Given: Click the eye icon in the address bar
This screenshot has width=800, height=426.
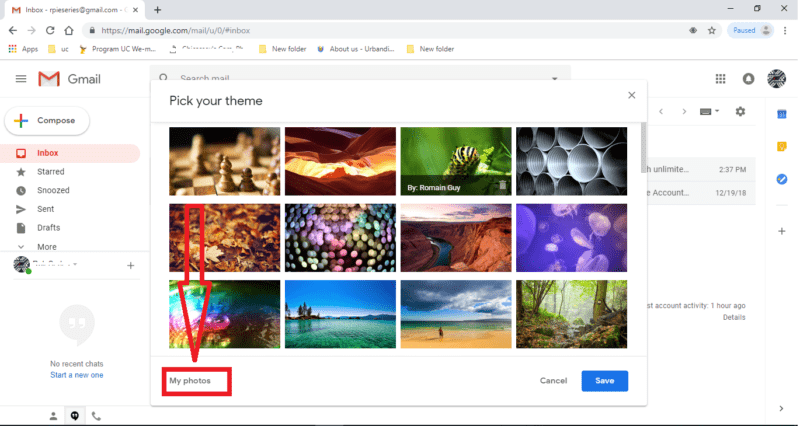Looking at the screenshot, I should click(693, 31).
